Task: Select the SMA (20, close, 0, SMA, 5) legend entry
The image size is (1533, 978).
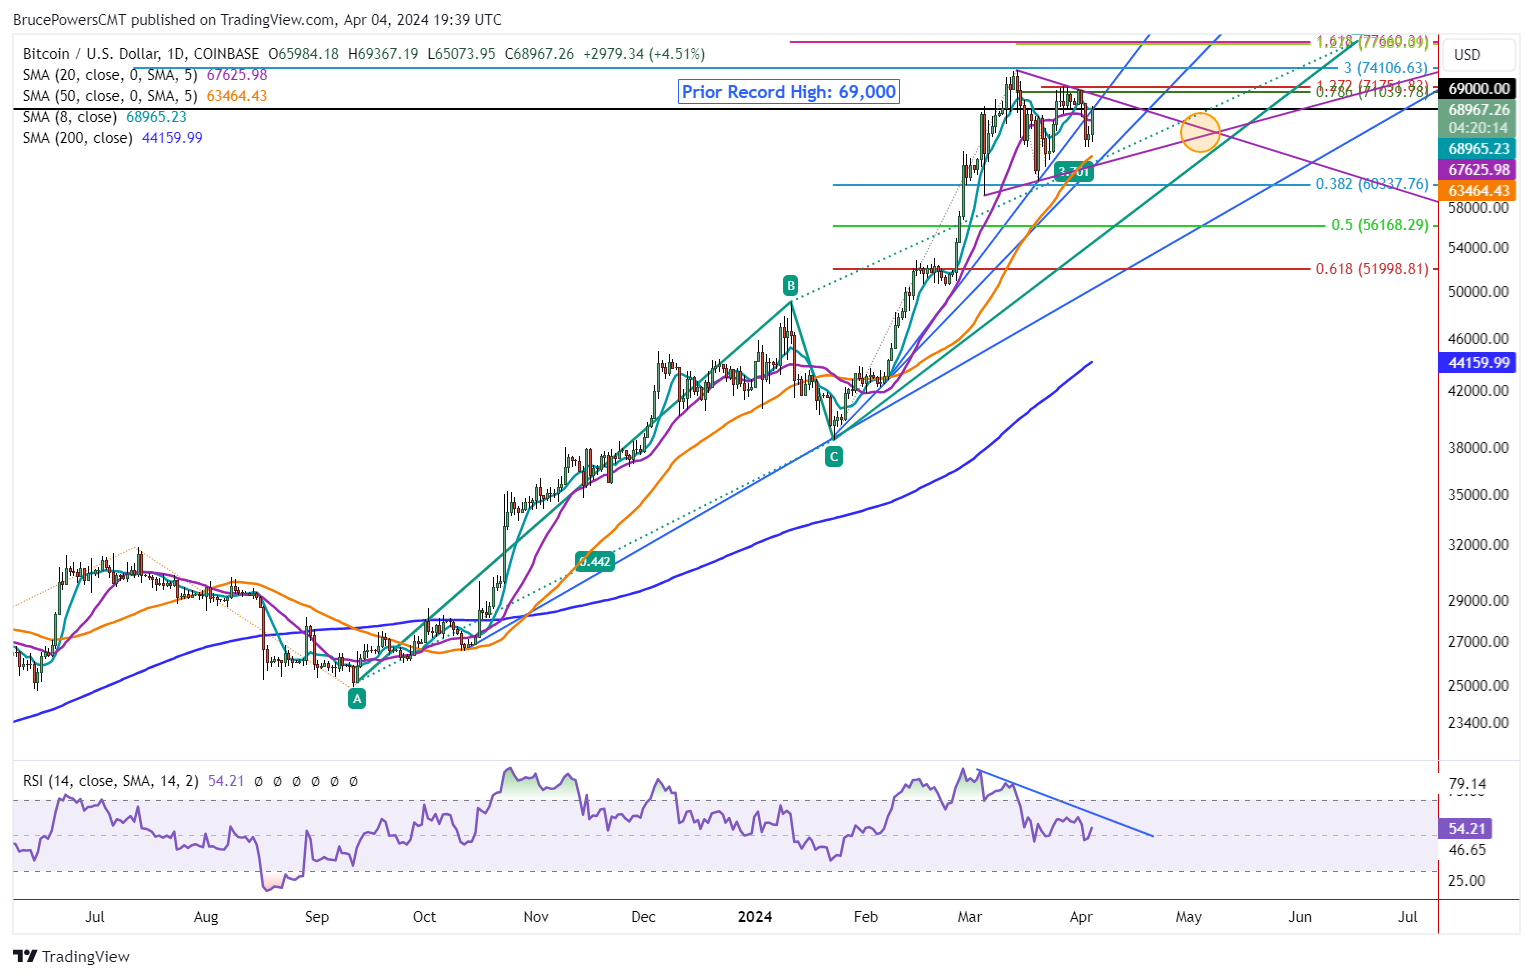Action: pyautogui.click(x=110, y=75)
